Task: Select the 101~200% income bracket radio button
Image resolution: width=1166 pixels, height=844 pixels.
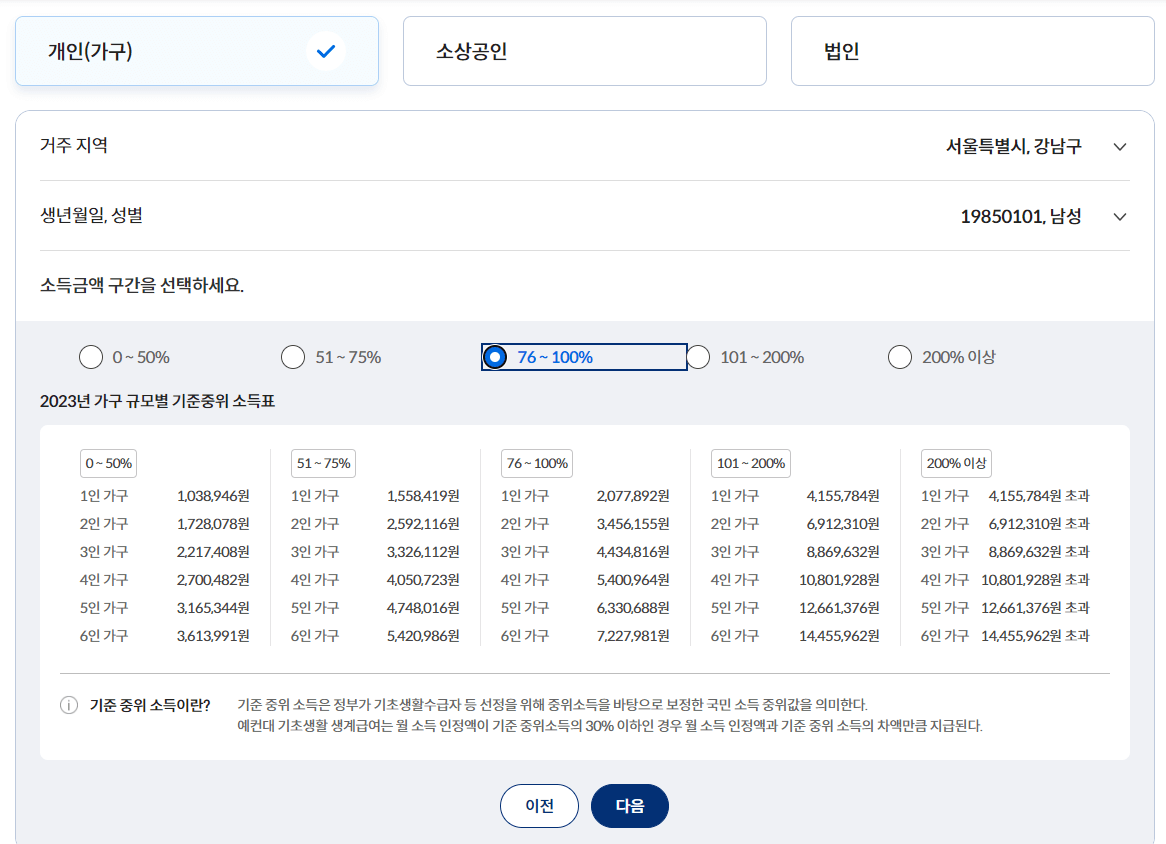Action: [697, 356]
